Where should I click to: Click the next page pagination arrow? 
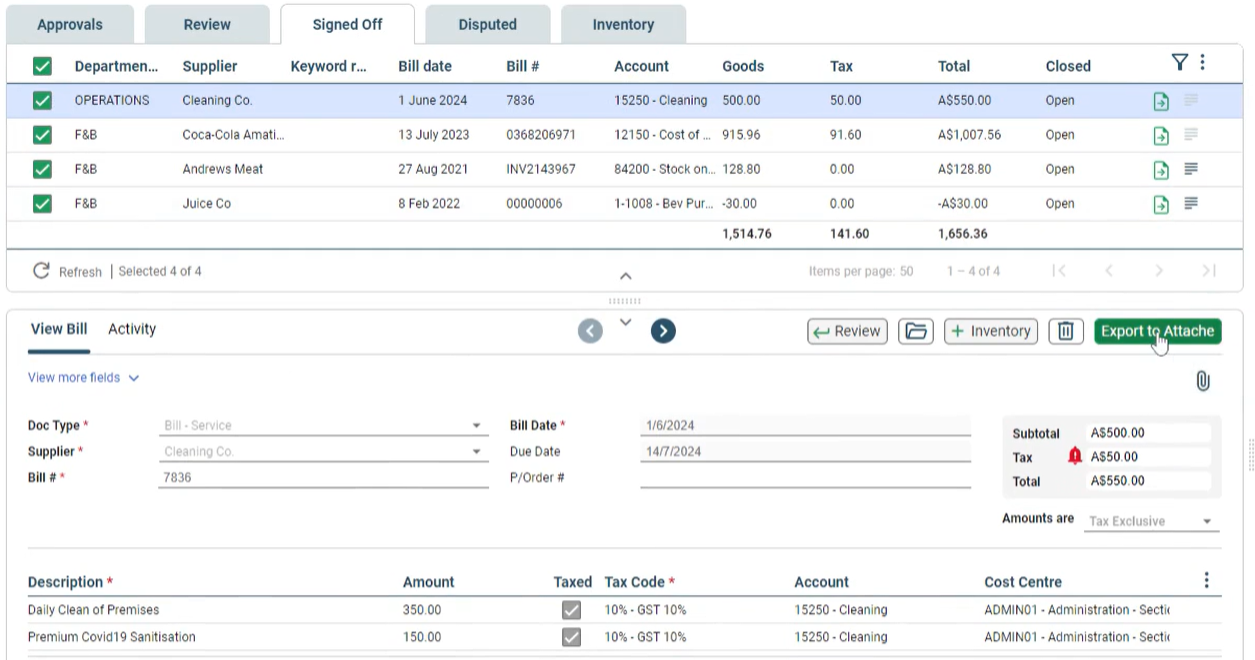point(1159,271)
